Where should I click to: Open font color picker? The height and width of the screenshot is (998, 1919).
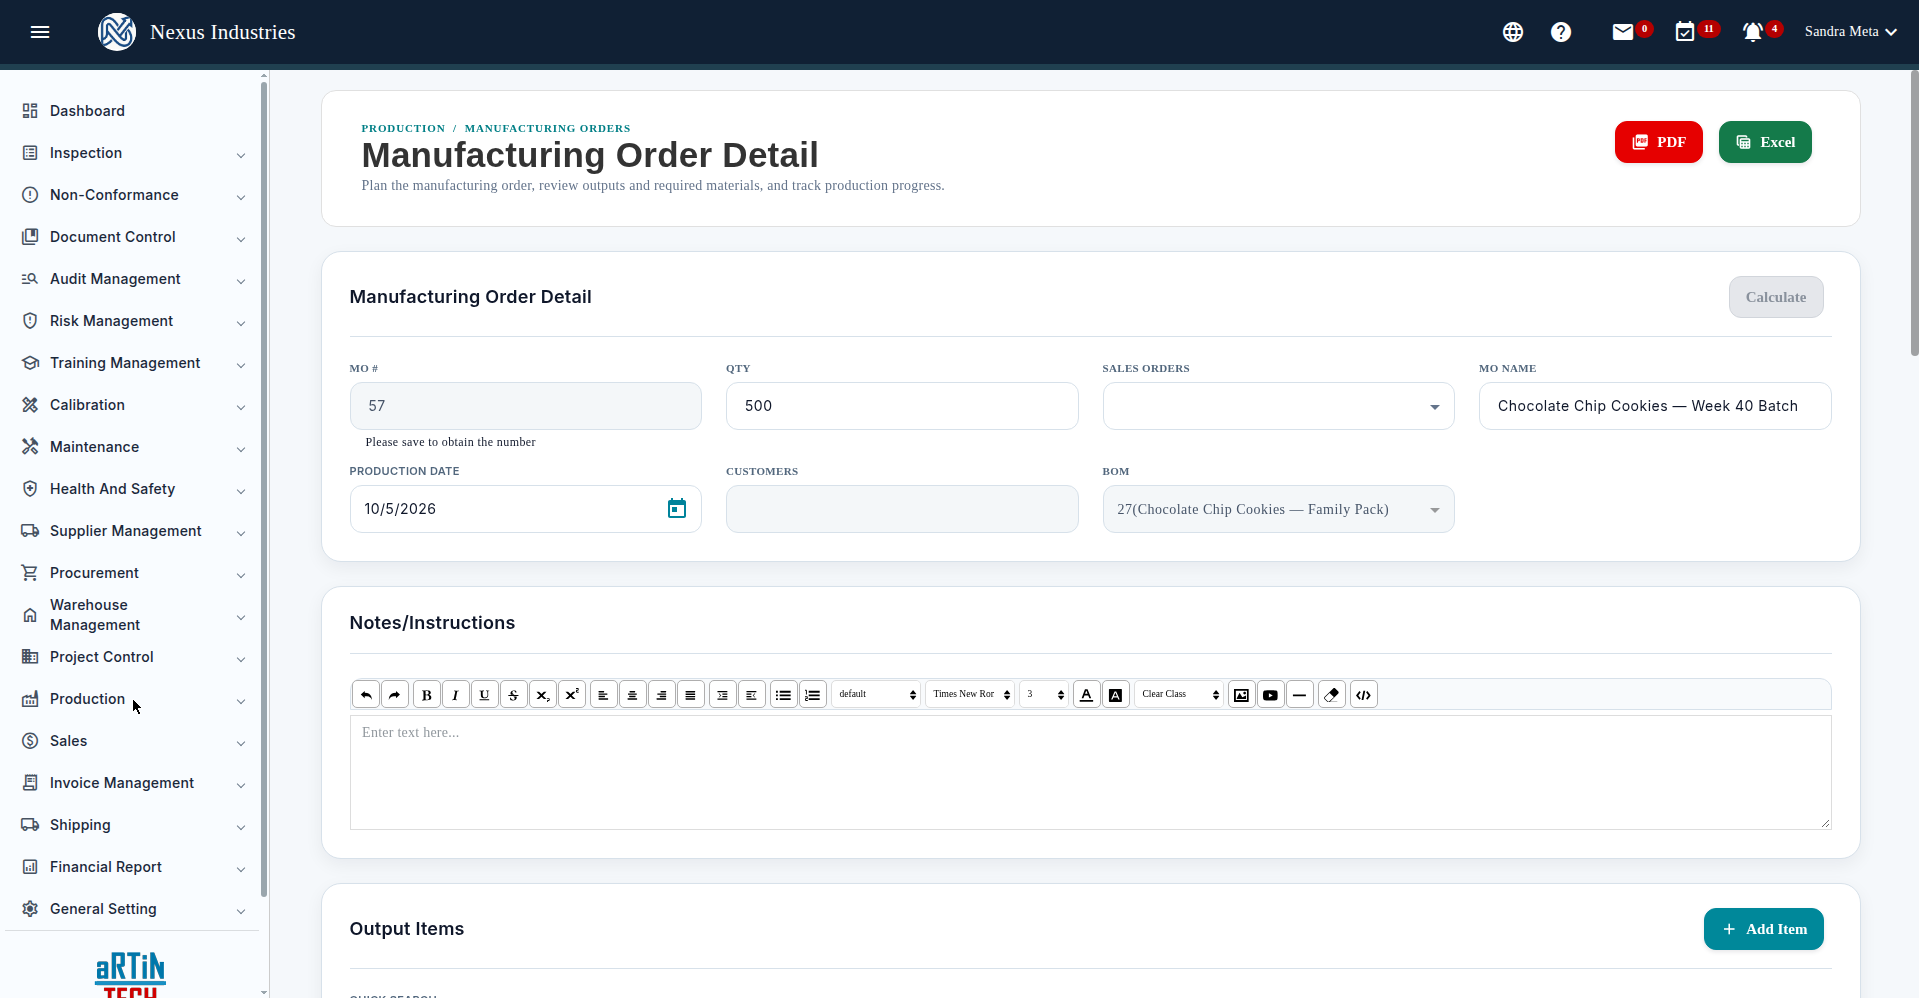(1087, 695)
